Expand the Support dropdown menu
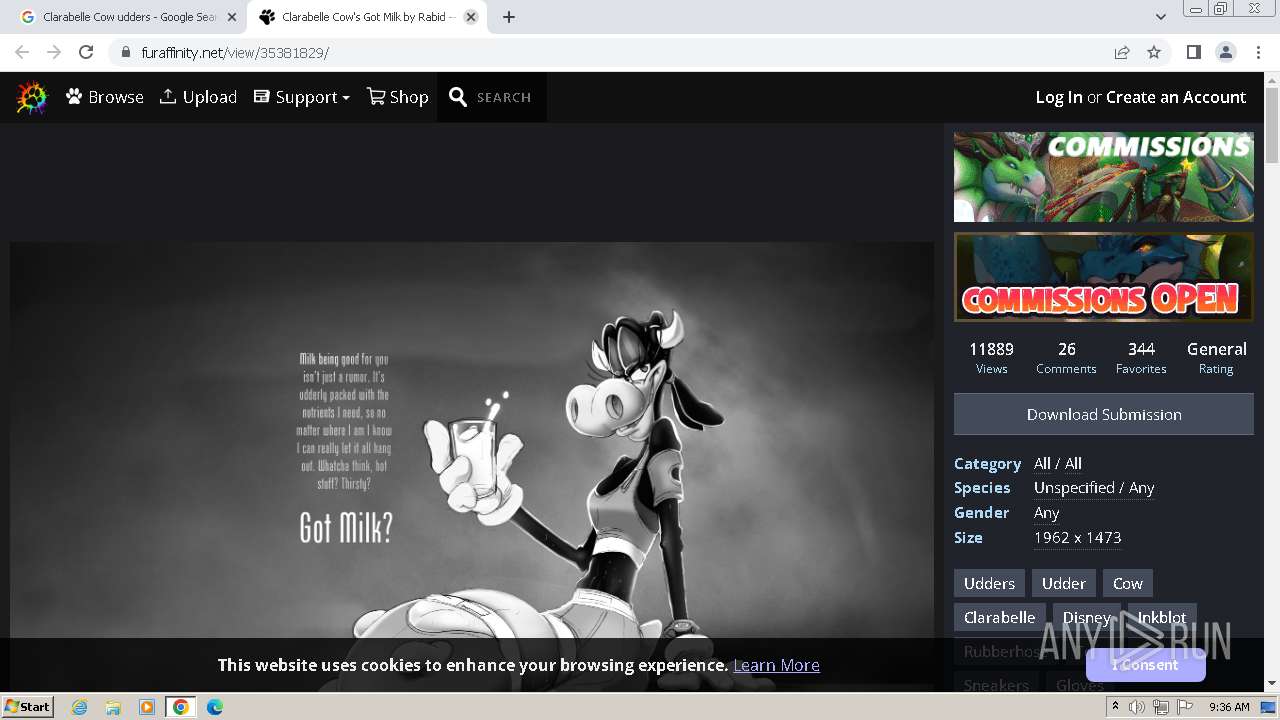 click(302, 97)
